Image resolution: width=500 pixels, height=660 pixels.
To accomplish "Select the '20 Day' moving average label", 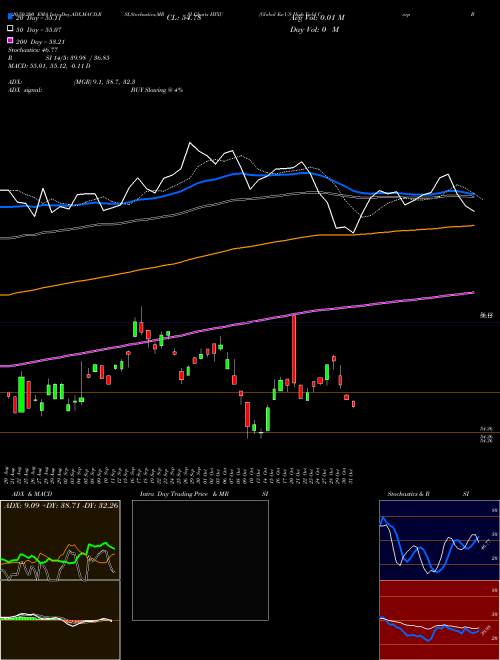I will point(39,18).
